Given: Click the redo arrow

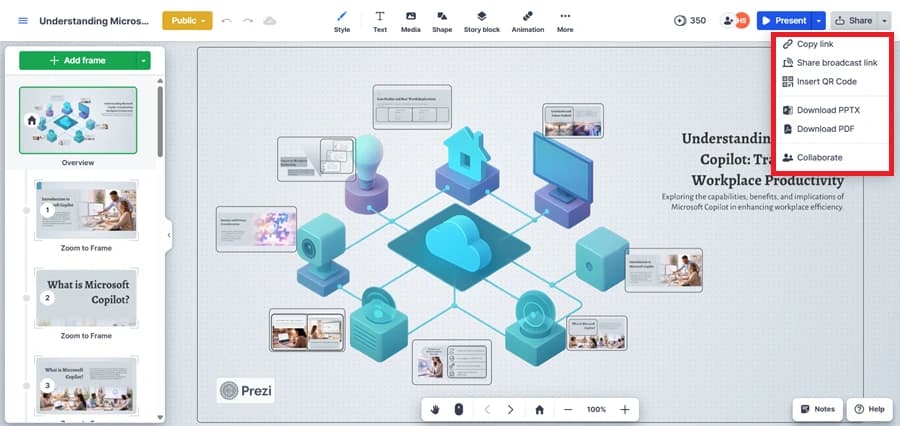Looking at the screenshot, I should point(247,21).
